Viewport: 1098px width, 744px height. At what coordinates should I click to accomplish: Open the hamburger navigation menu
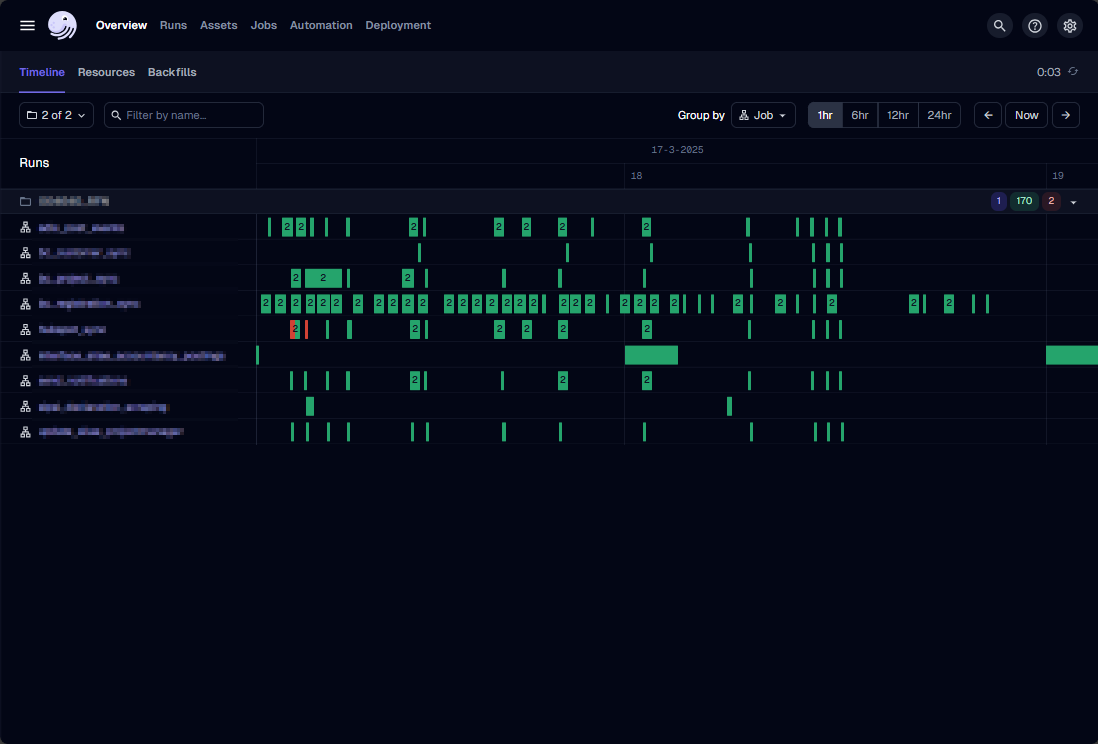point(27,25)
